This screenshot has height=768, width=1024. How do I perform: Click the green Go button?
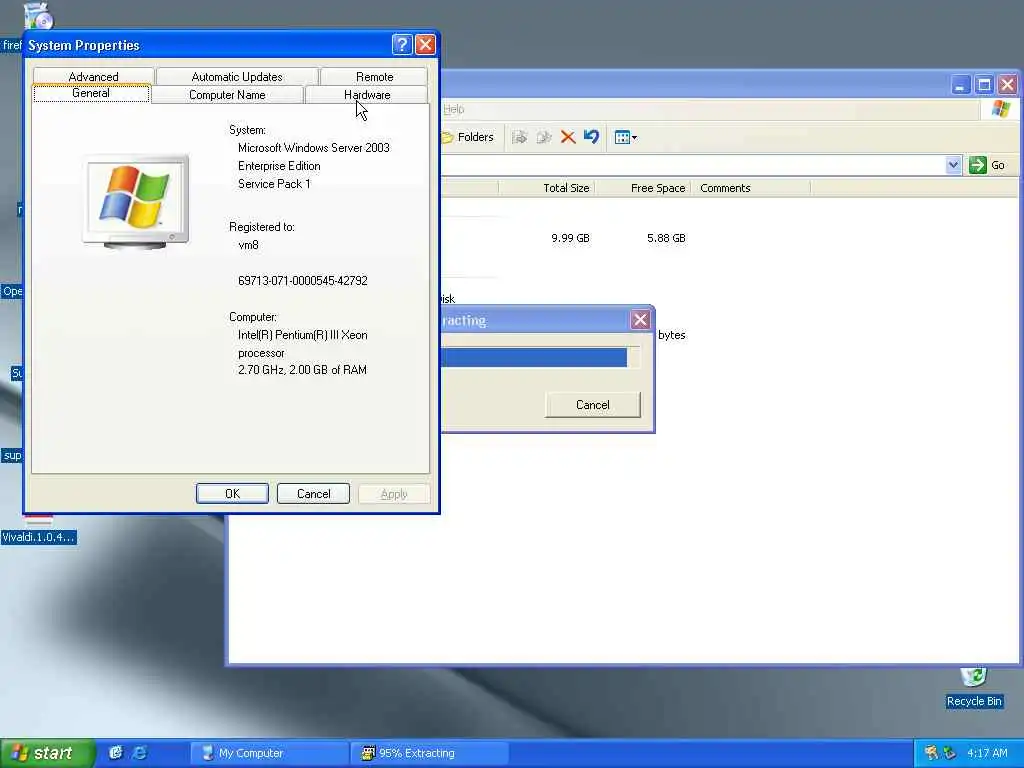987,165
